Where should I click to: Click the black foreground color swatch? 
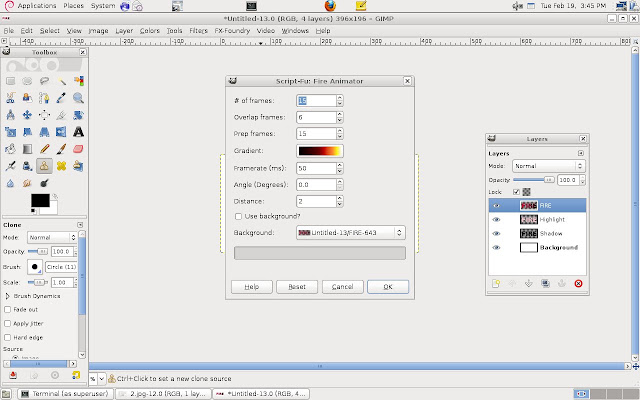(40, 200)
